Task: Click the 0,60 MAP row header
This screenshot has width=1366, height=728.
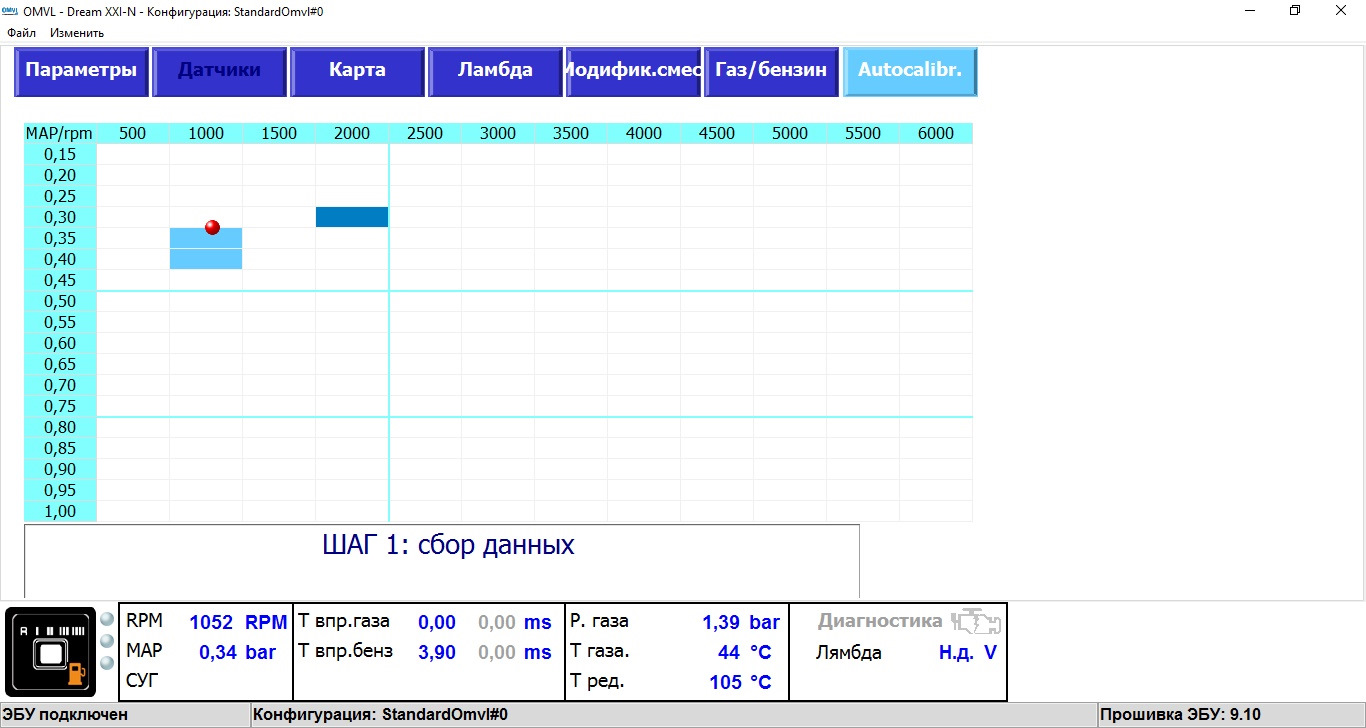Action: (60, 343)
